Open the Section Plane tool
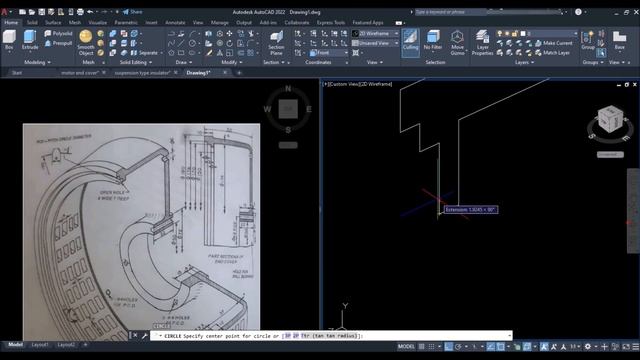Image resolution: width=640 pixels, height=360 pixels. click(x=276, y=43)
